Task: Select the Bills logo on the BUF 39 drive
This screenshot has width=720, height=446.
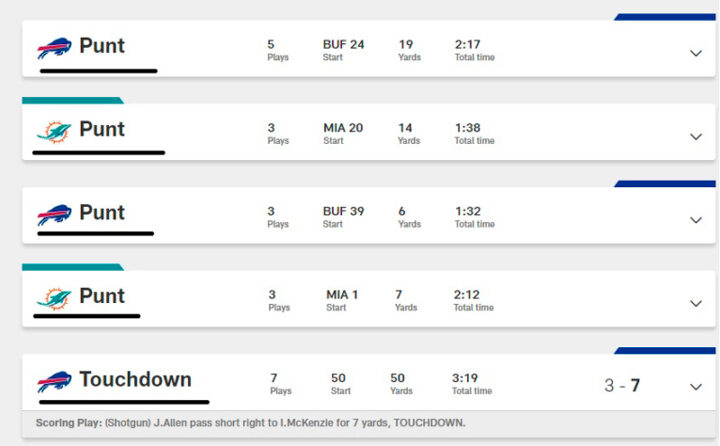Action: point(55,214)
